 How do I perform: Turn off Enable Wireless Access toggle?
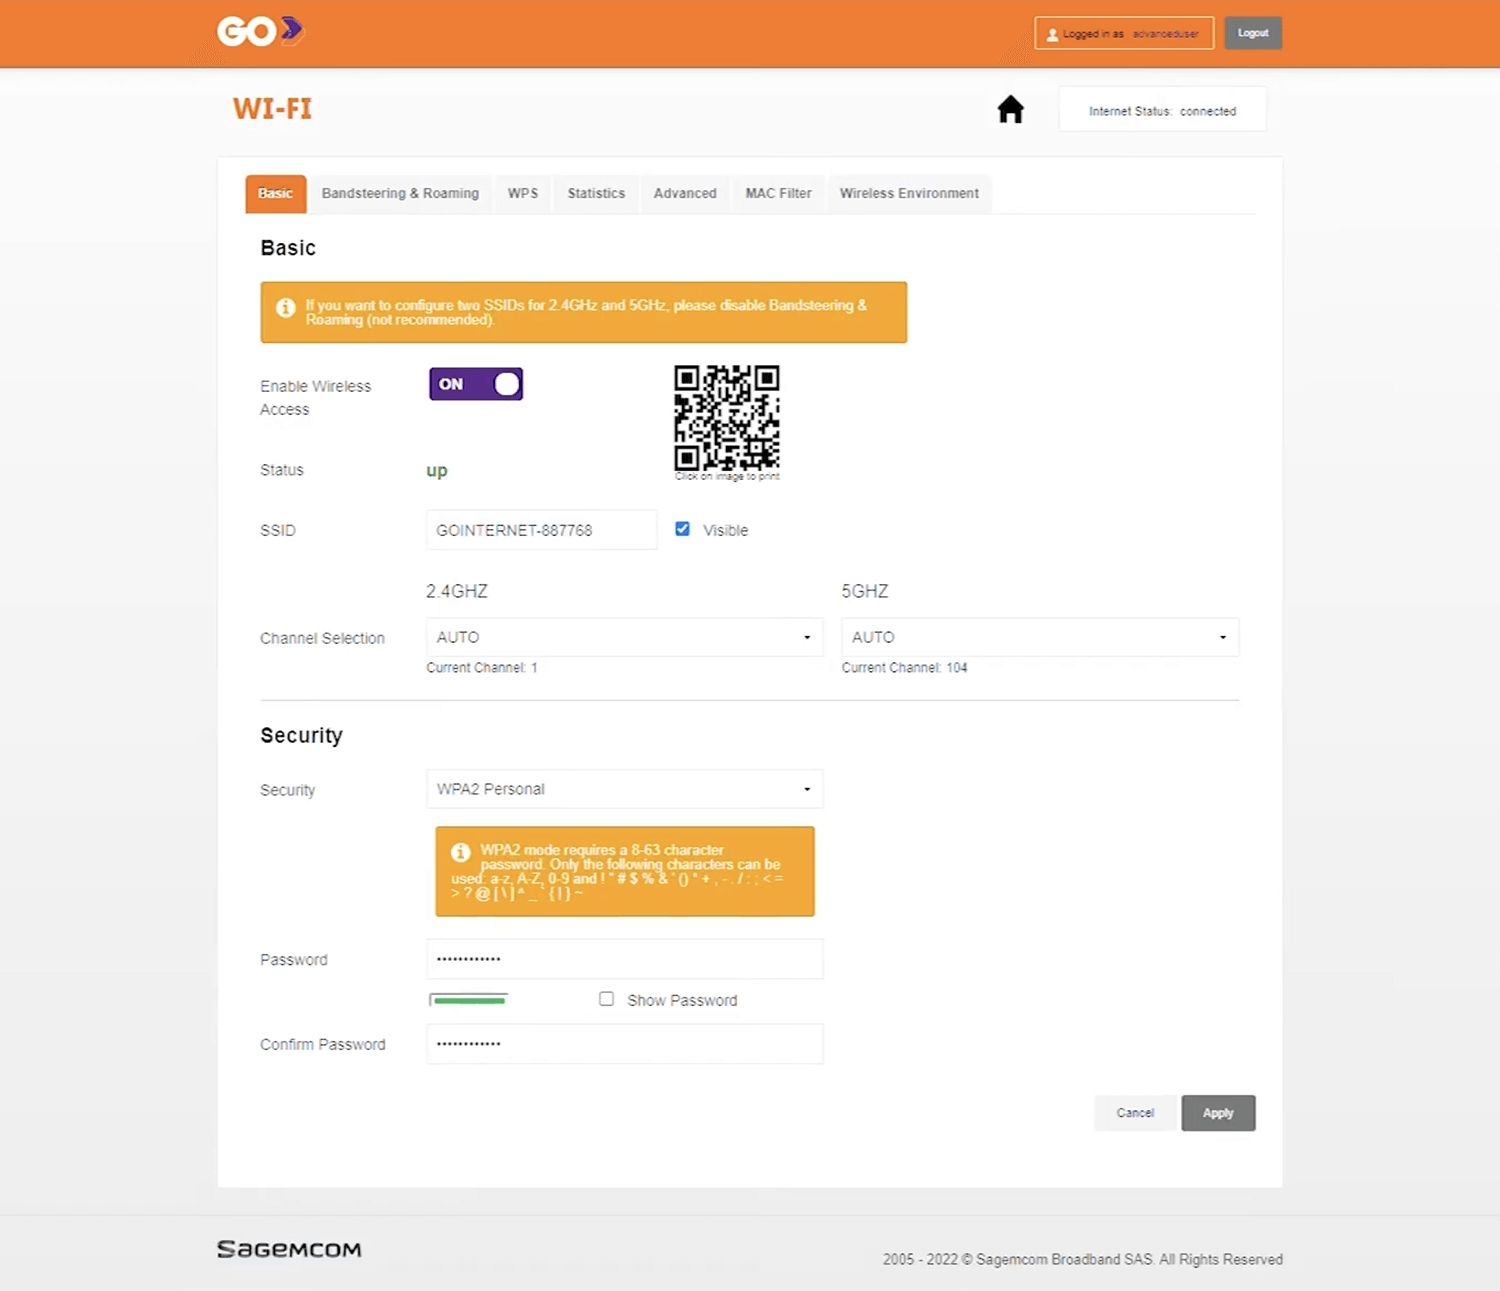click(476, 384)
